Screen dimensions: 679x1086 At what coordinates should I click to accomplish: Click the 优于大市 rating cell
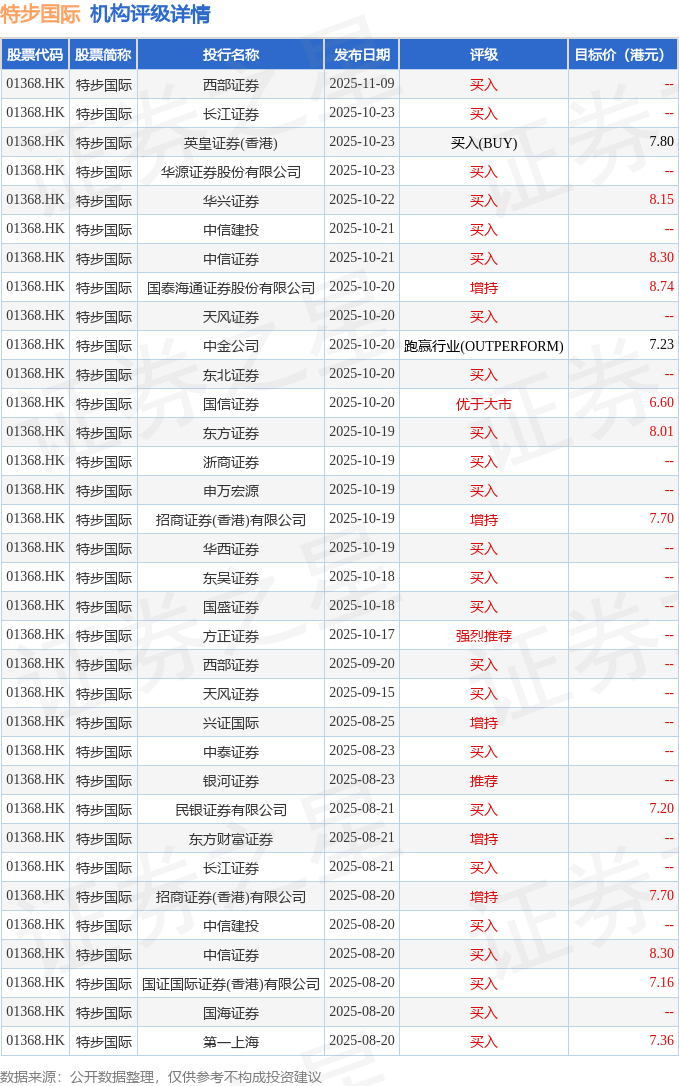pyautogui.click(x=484, y=404)
